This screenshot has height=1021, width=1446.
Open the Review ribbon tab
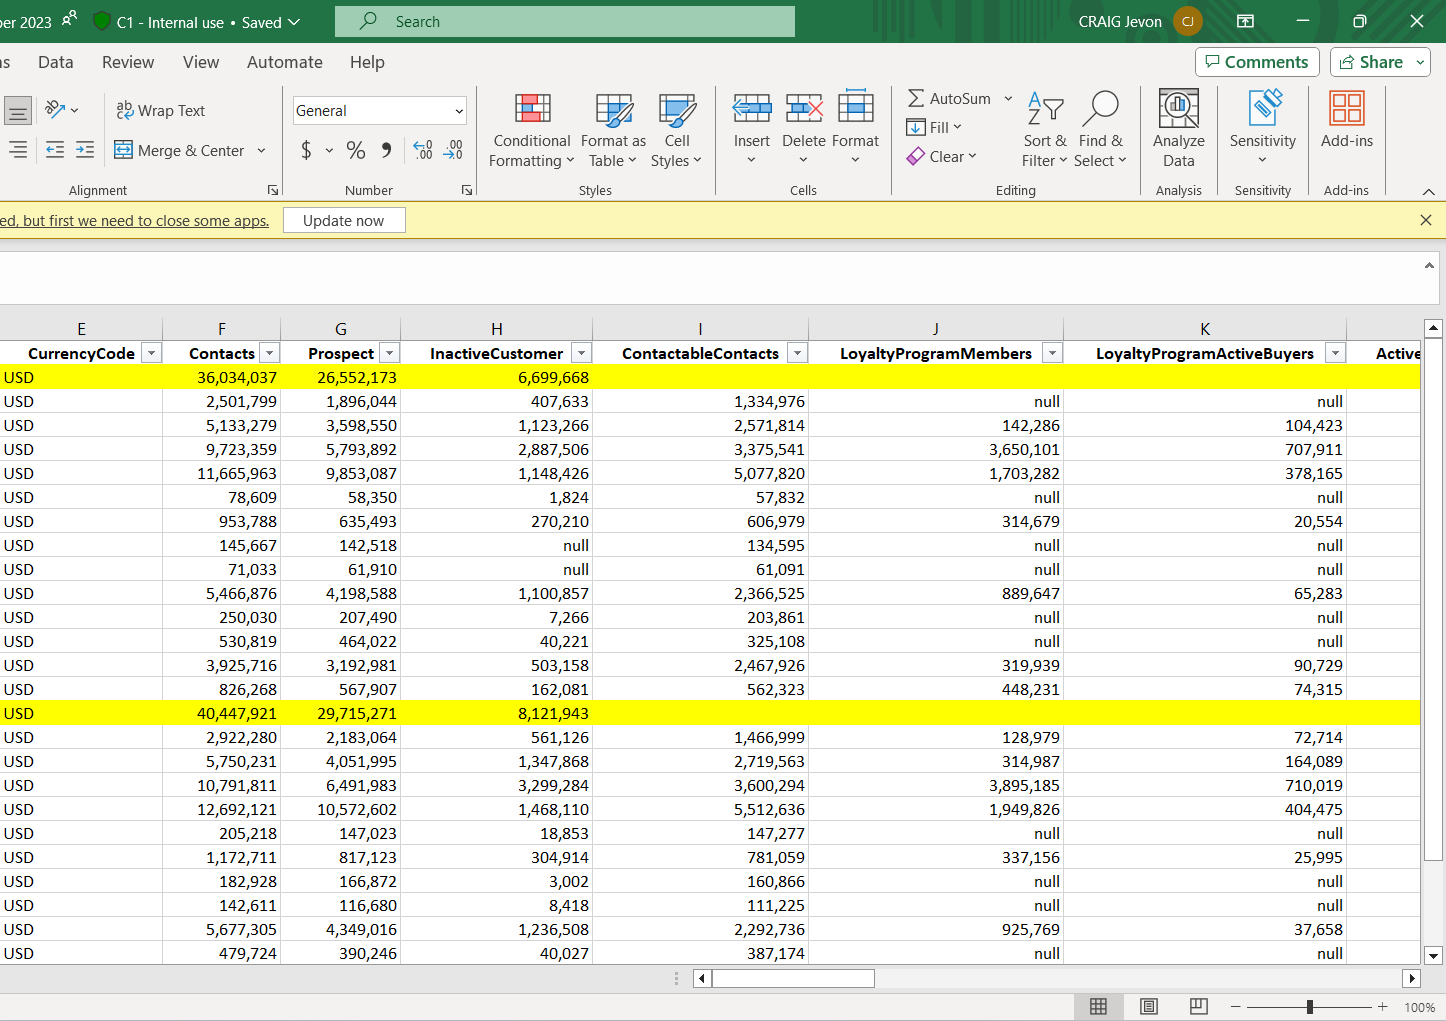click(128, 62)
